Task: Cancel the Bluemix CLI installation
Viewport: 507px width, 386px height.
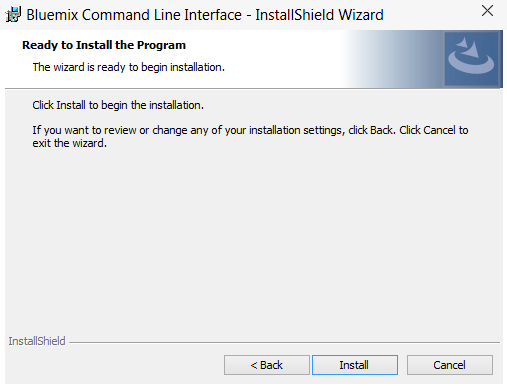Action: pos(450,365)
